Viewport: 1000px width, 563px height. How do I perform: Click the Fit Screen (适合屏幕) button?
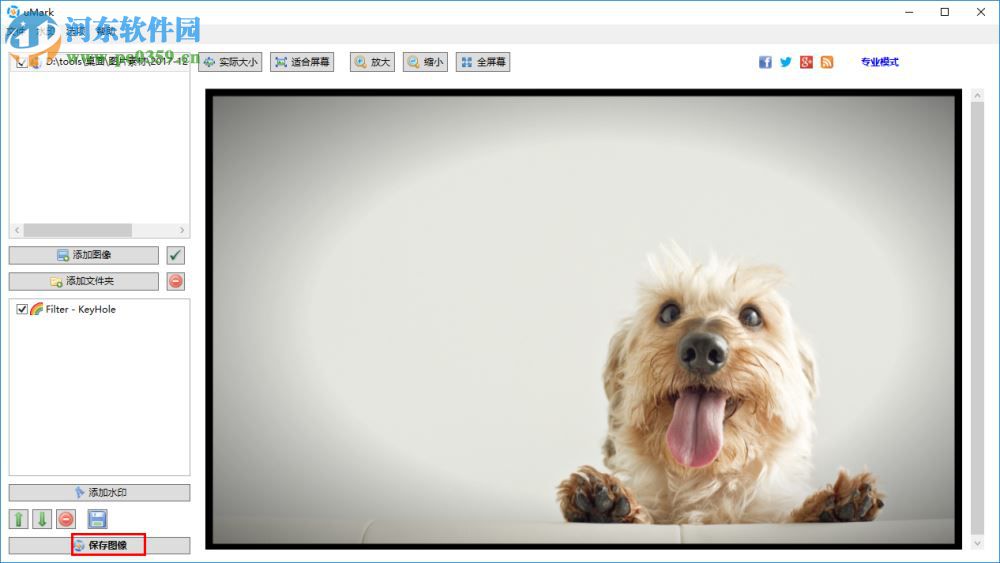[x=302, y=62]
